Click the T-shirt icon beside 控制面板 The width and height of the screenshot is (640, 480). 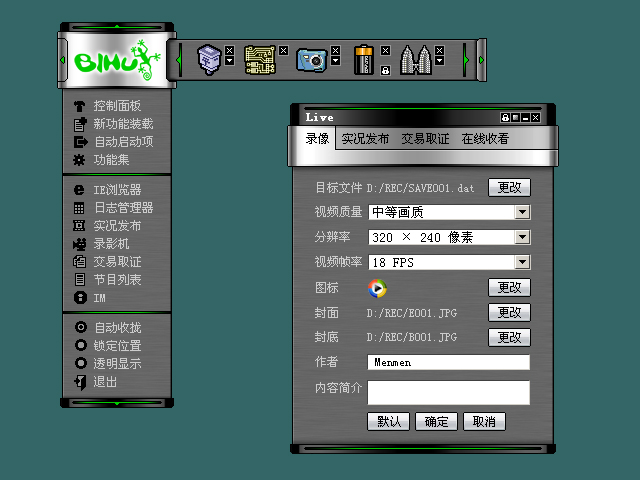pyautogui.click(x=80, y=106)
